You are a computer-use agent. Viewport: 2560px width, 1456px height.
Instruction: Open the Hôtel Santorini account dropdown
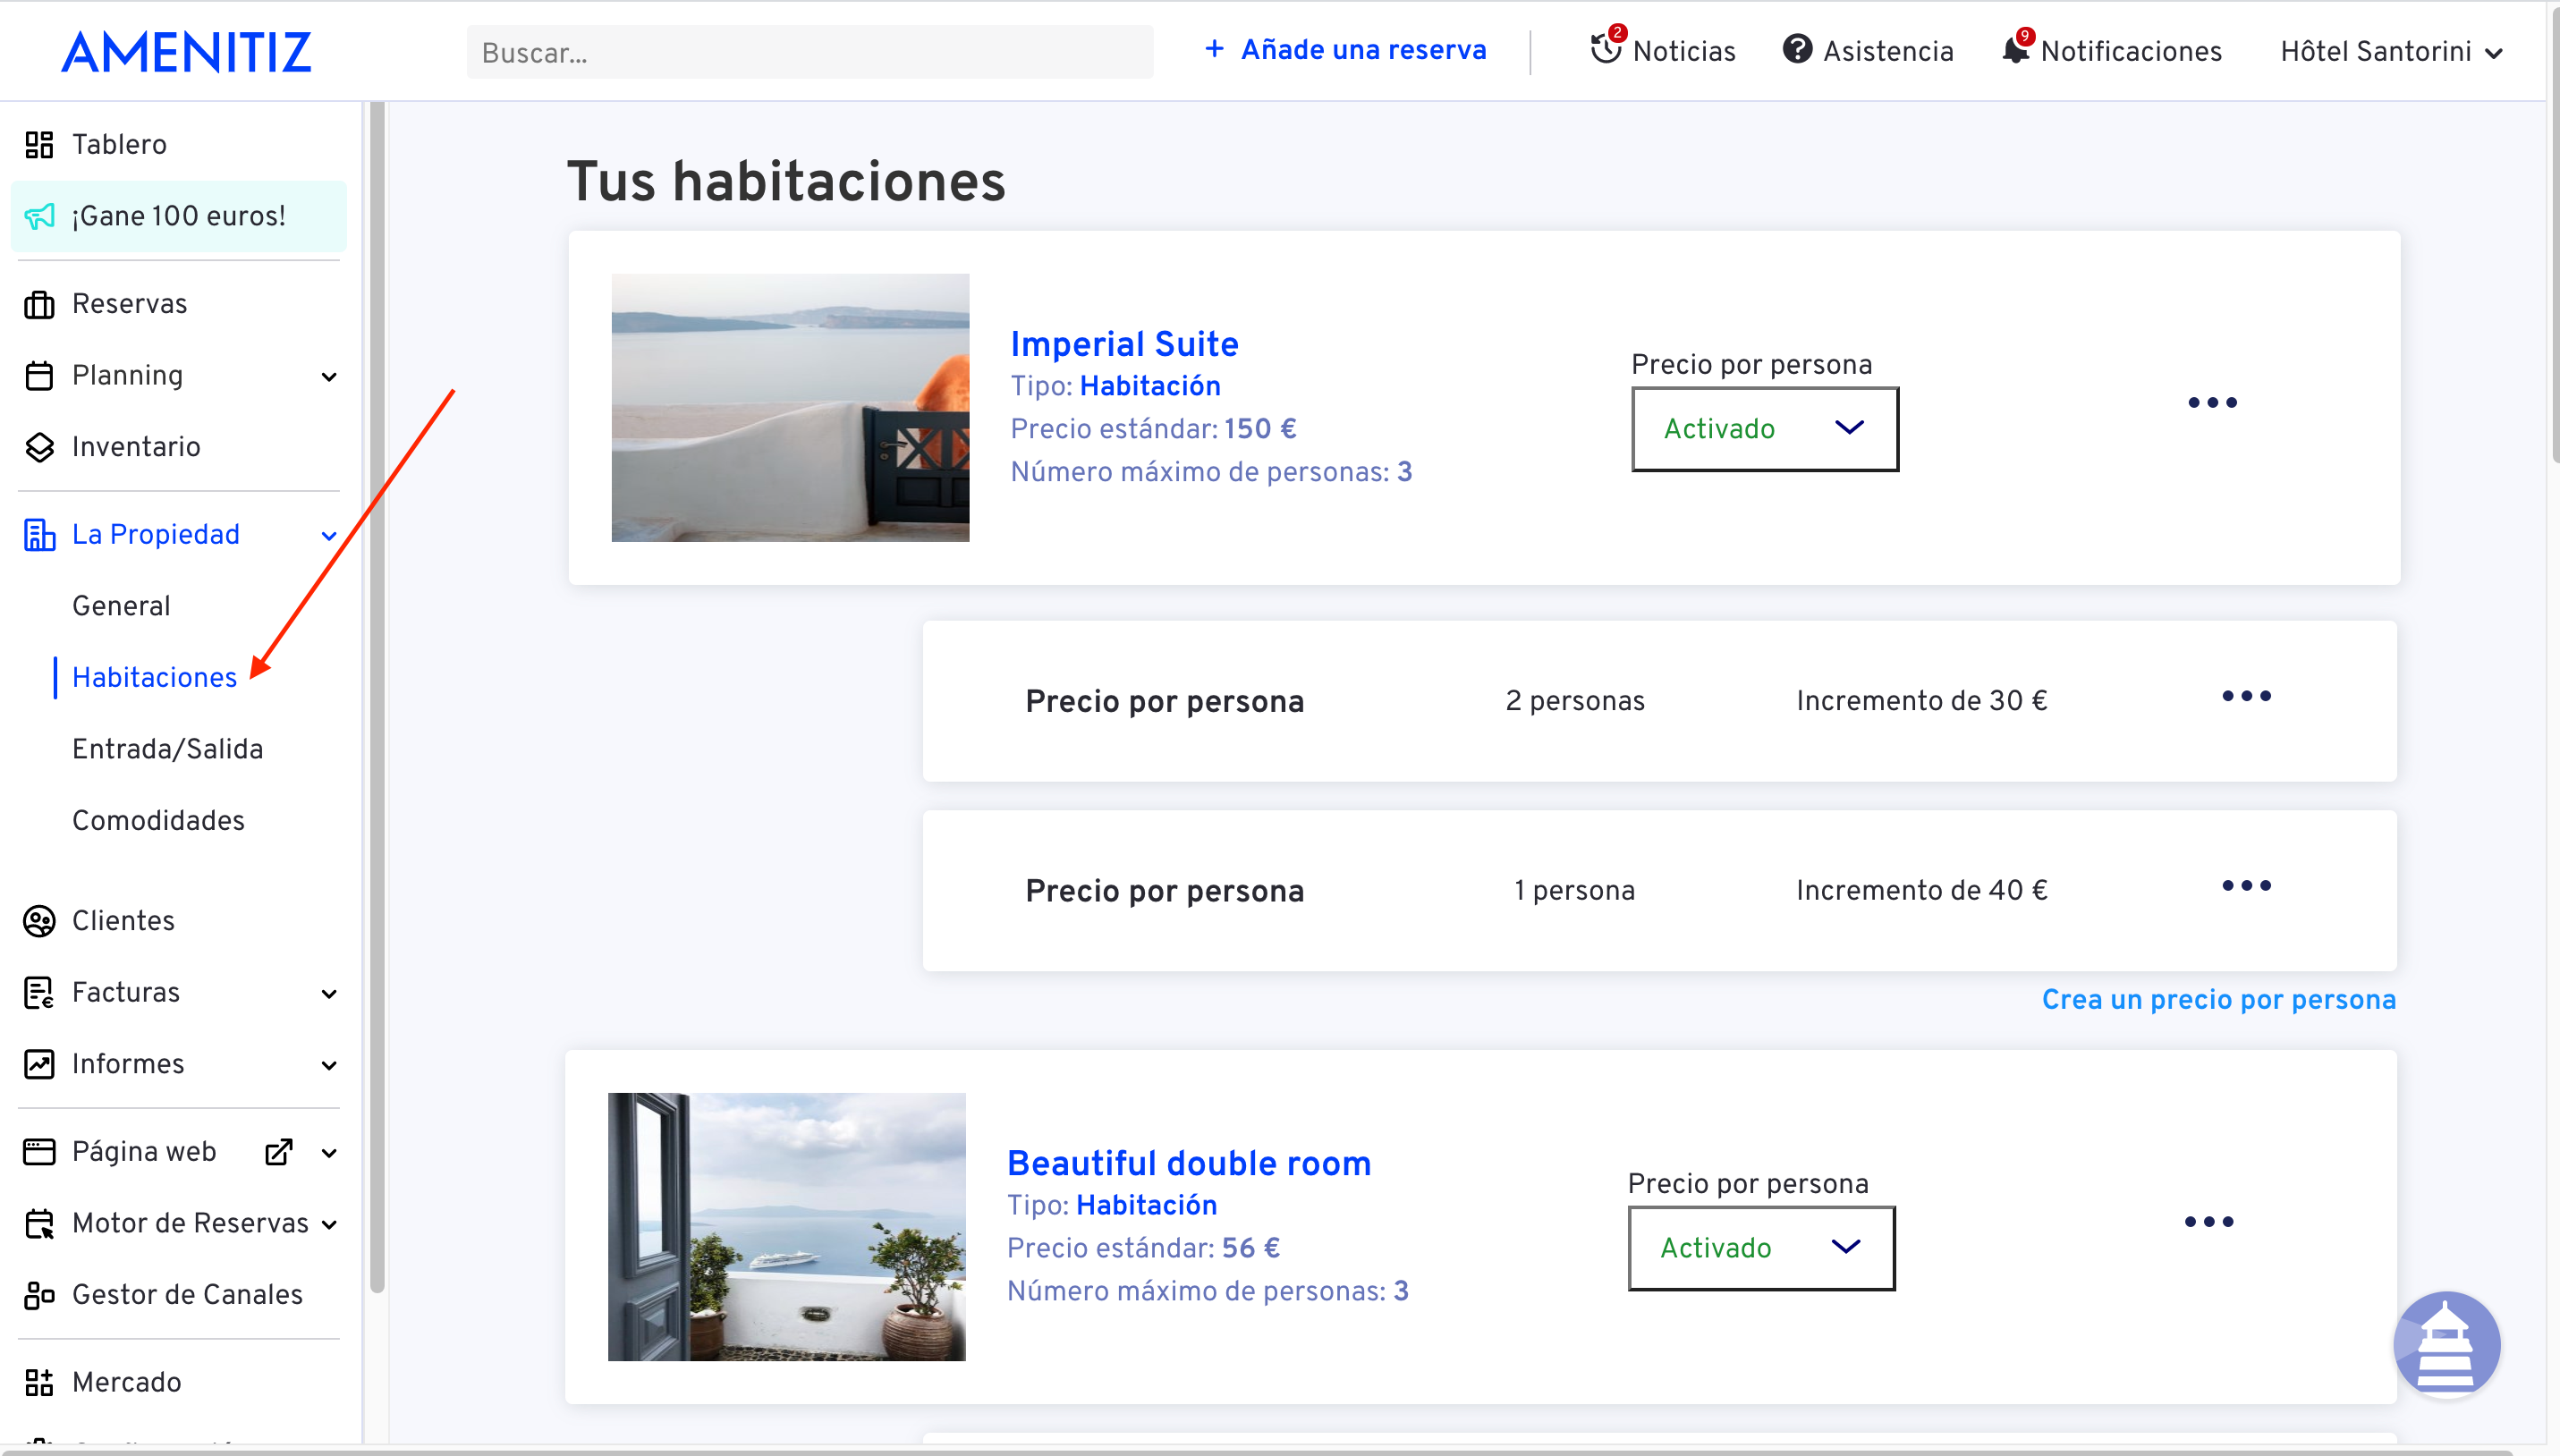pyautogui.click(x=2391, y=52)
